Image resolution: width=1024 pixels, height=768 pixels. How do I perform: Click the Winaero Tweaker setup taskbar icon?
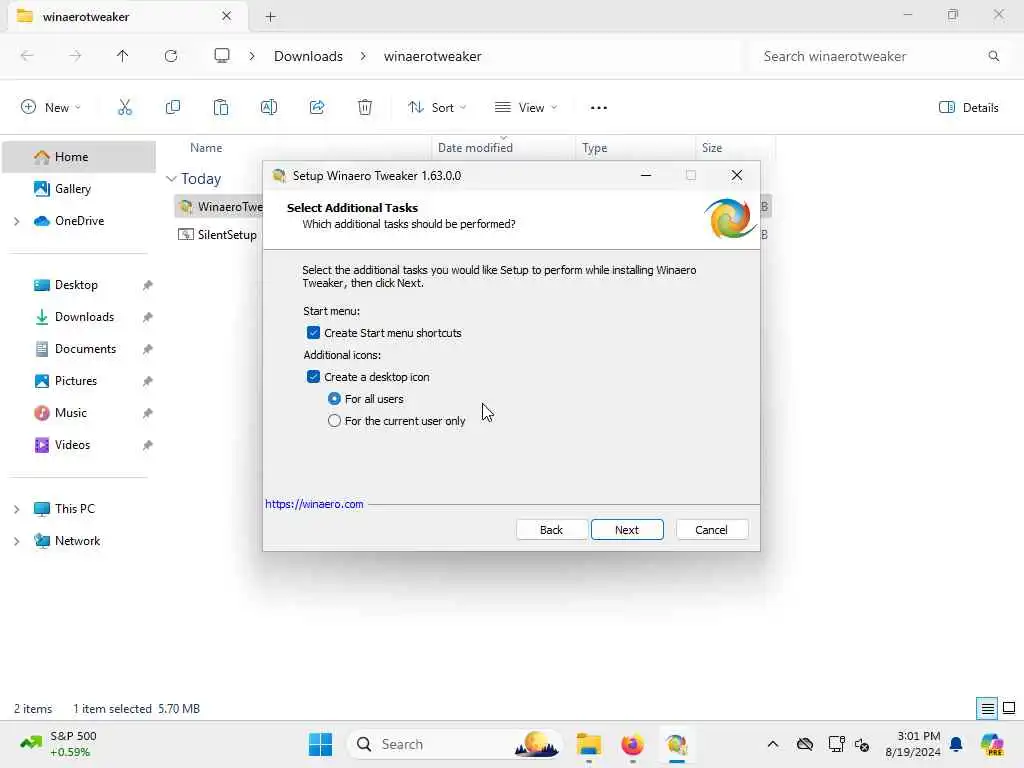tap(677, 744)
